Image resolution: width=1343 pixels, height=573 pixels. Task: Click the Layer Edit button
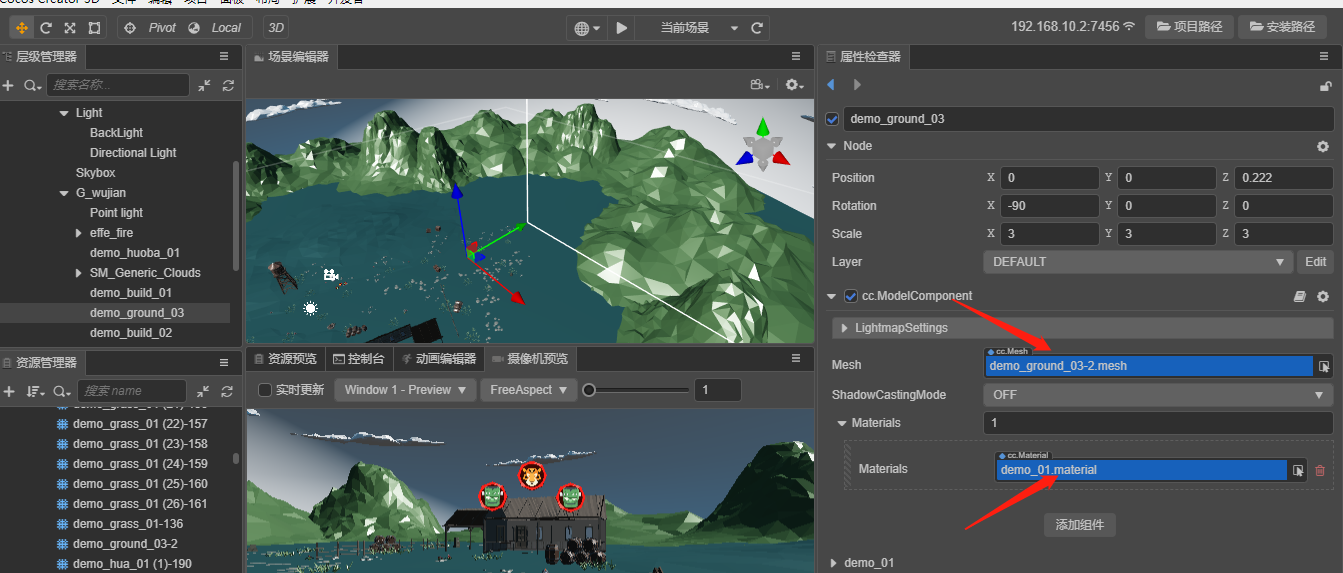1316,262
